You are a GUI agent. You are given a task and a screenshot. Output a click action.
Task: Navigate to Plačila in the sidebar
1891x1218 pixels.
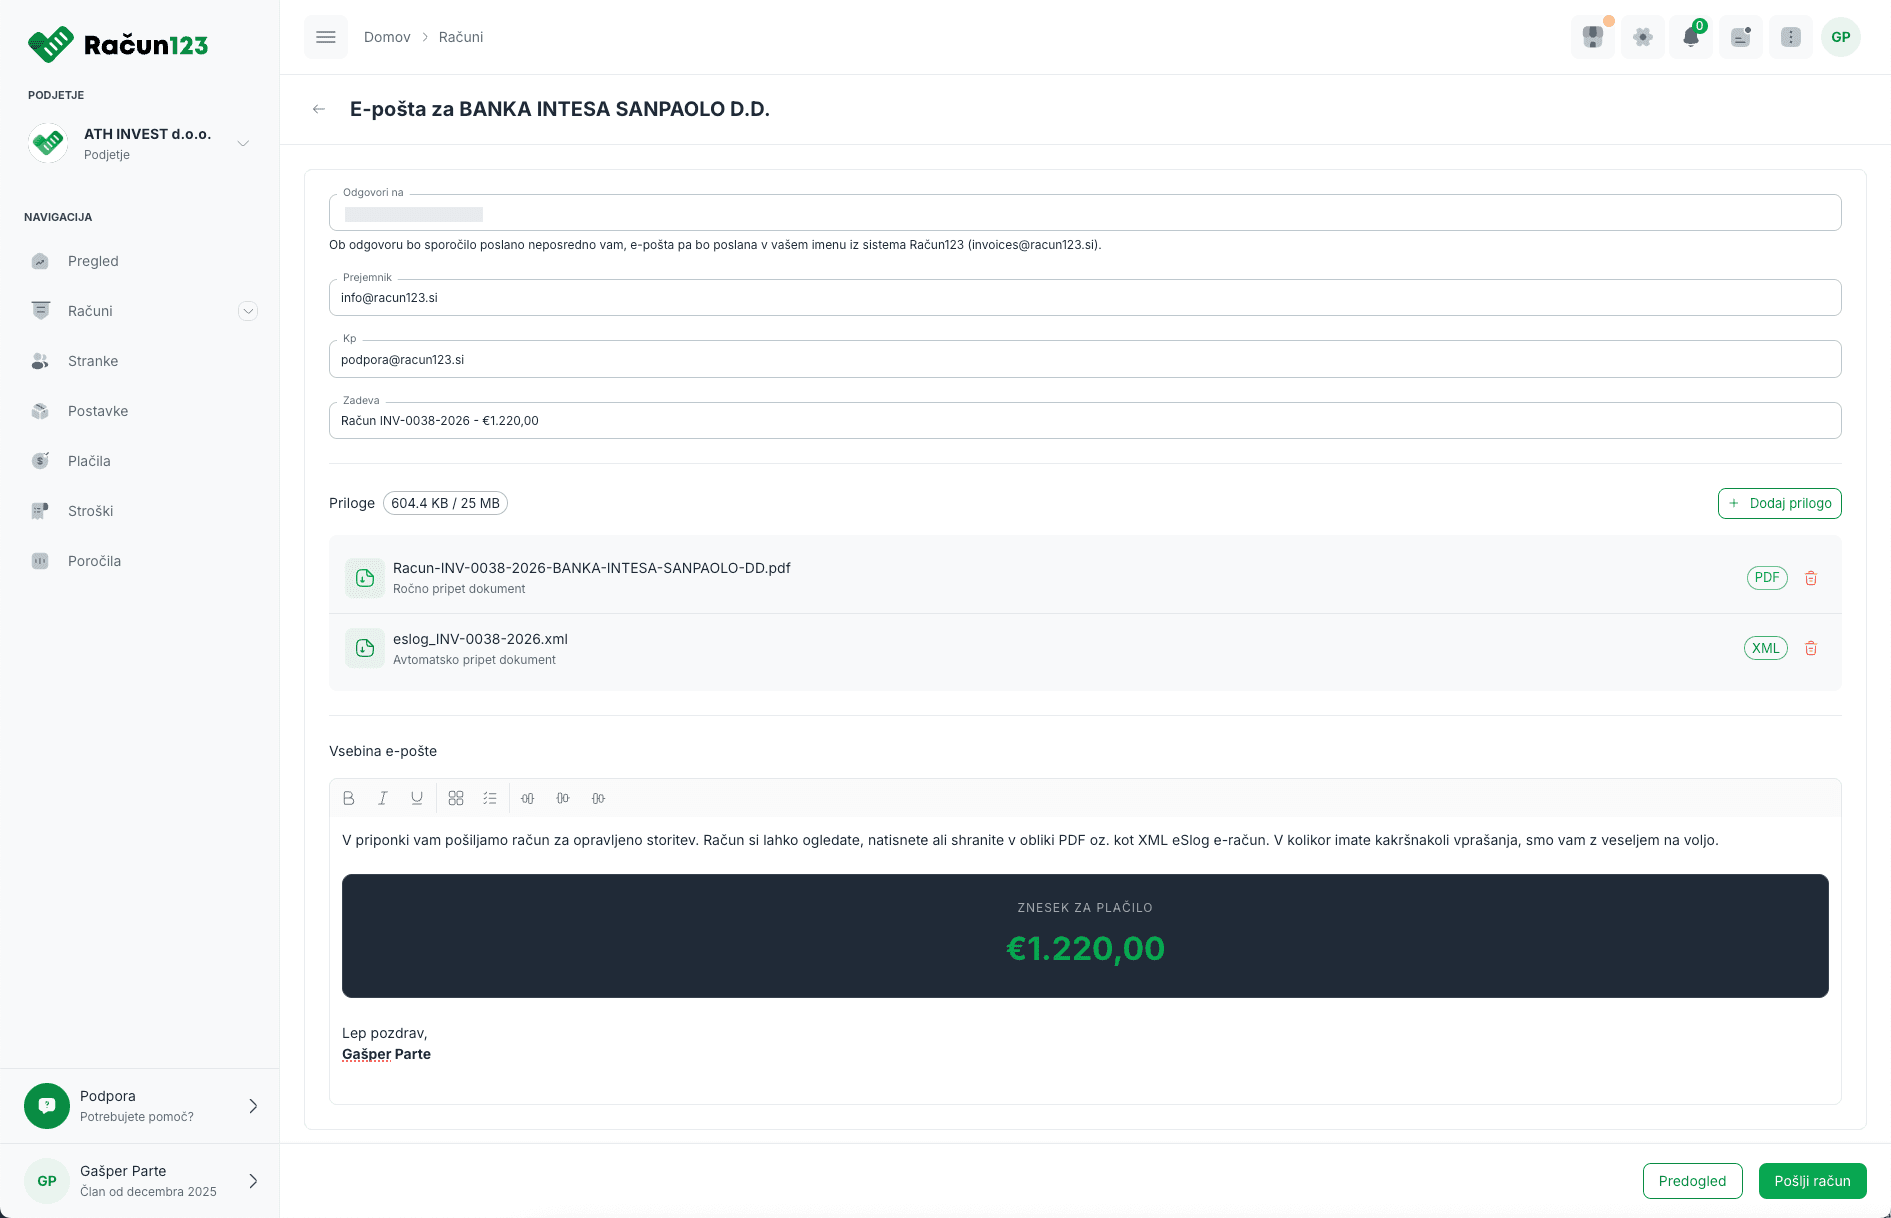coord(89,461)
